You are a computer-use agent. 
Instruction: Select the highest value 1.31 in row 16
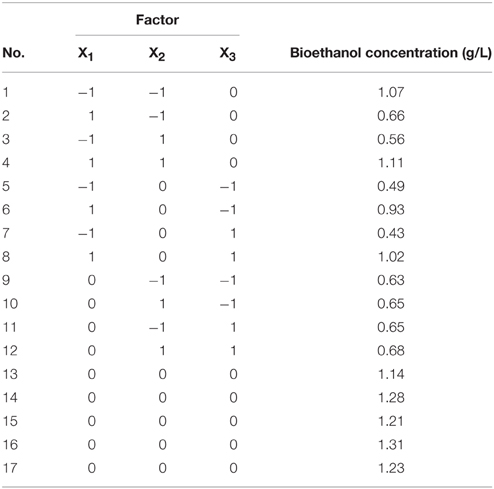(391, 445)
